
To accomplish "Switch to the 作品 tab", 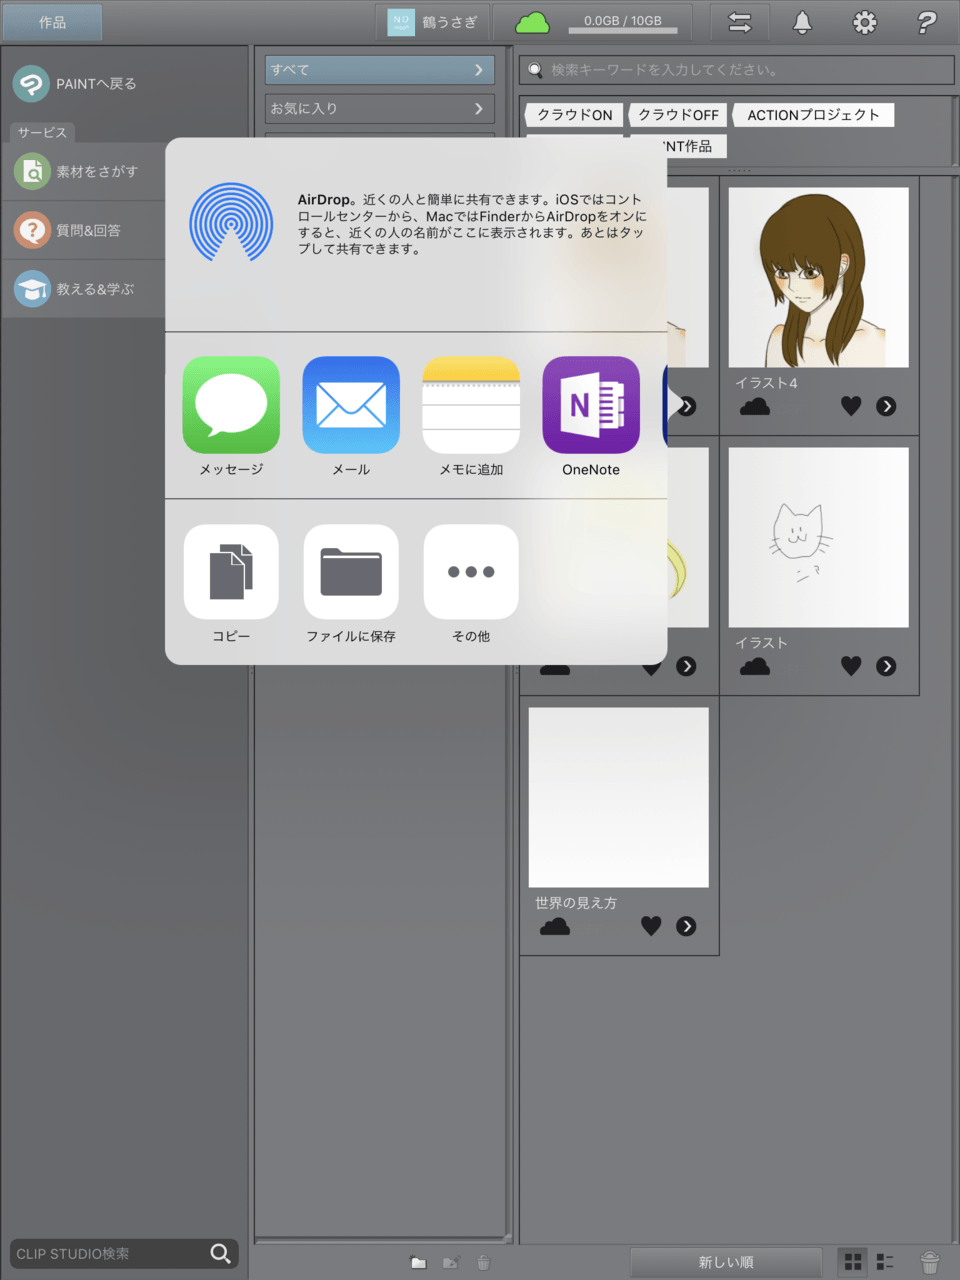I will coord(52,22).
